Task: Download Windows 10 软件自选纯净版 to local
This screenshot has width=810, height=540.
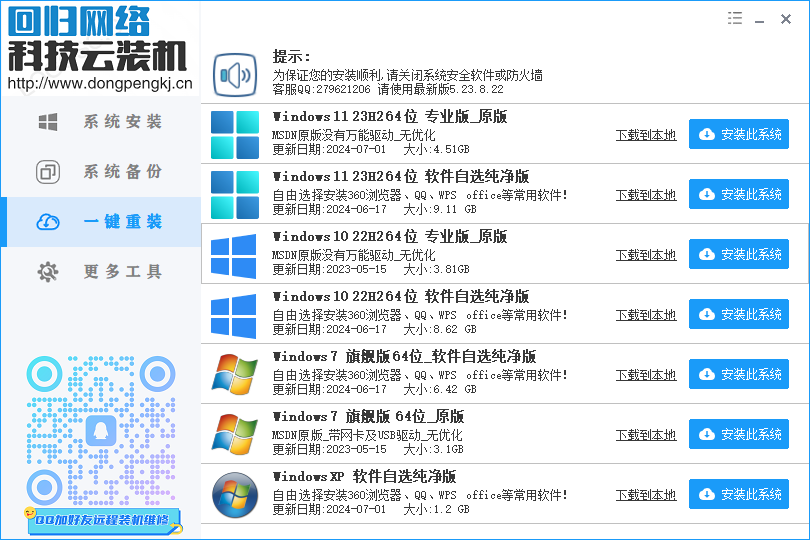Action: 646,315
